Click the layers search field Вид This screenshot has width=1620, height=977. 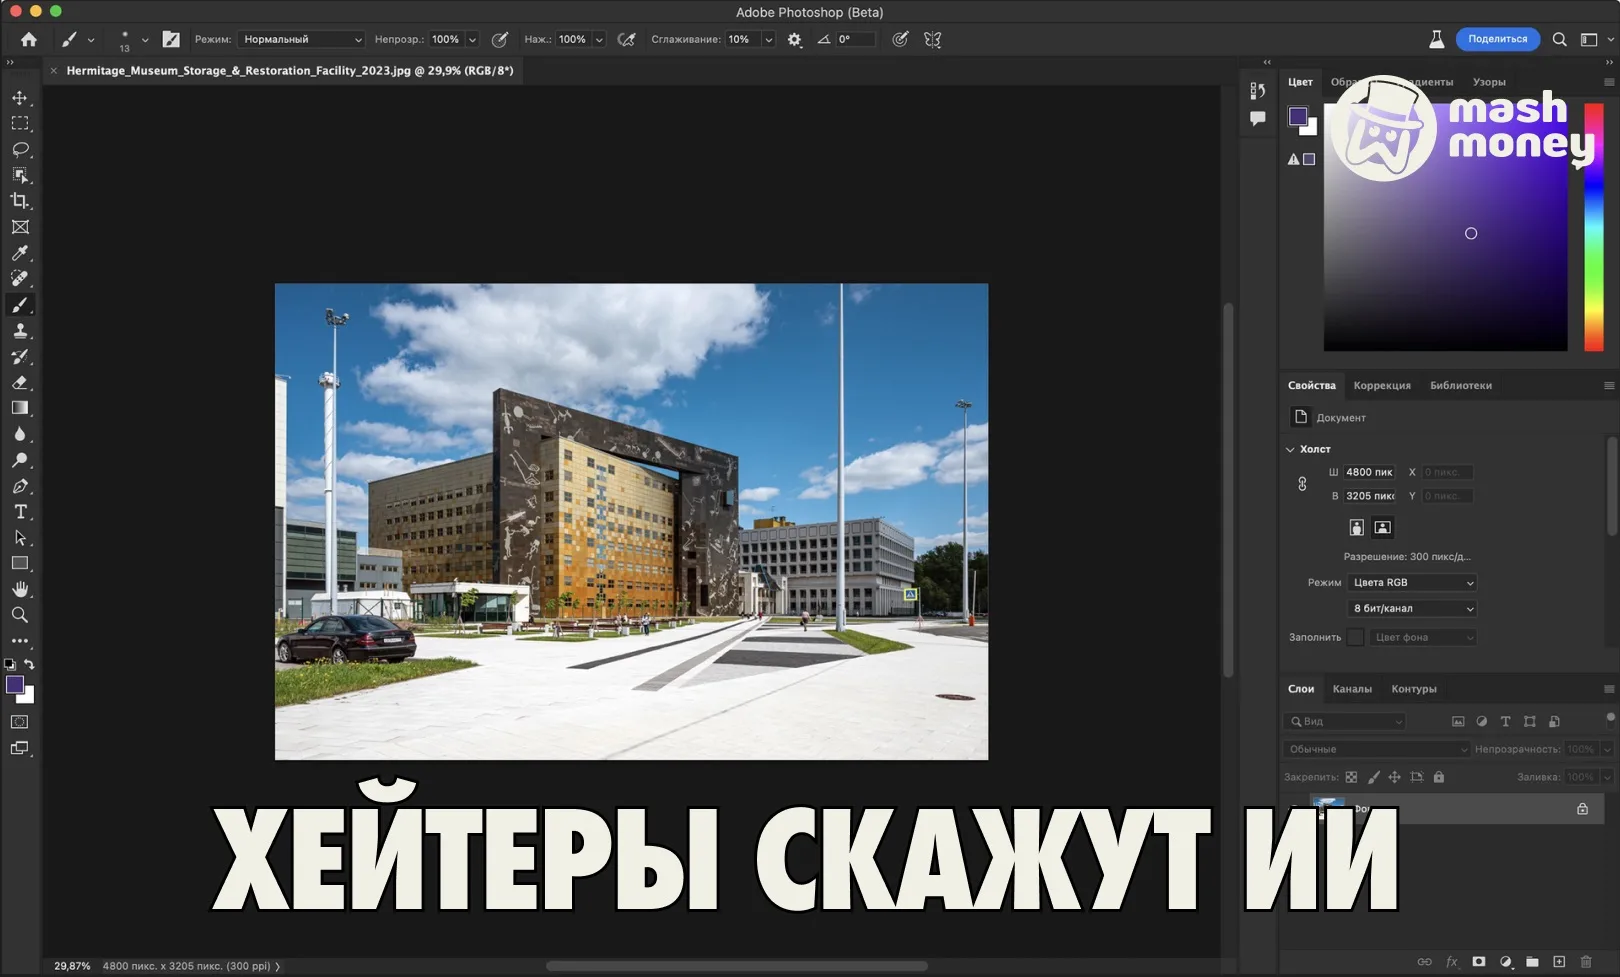tap(1345, 721)
